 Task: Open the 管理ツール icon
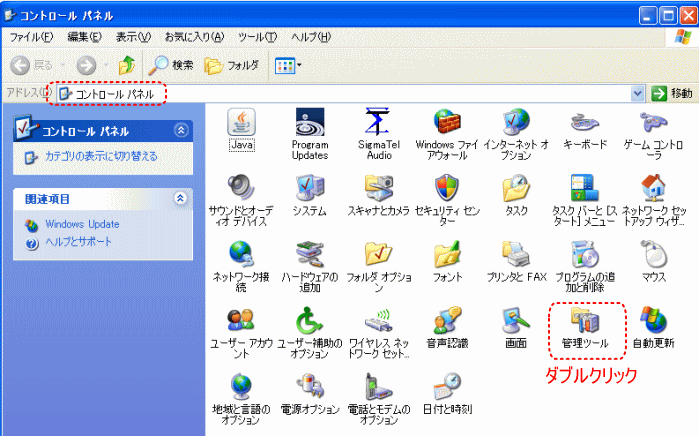(x=585, y=322)
